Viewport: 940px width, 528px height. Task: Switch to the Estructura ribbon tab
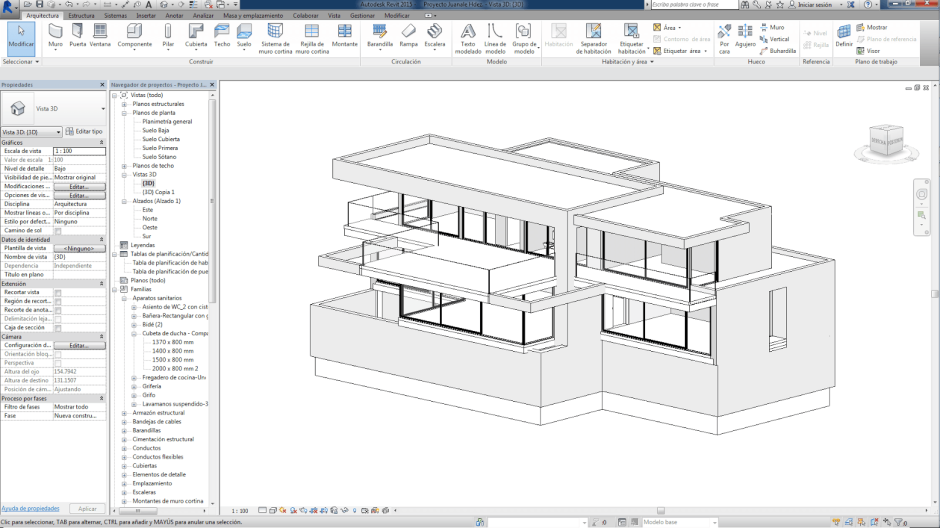click(x=81, y=16)
